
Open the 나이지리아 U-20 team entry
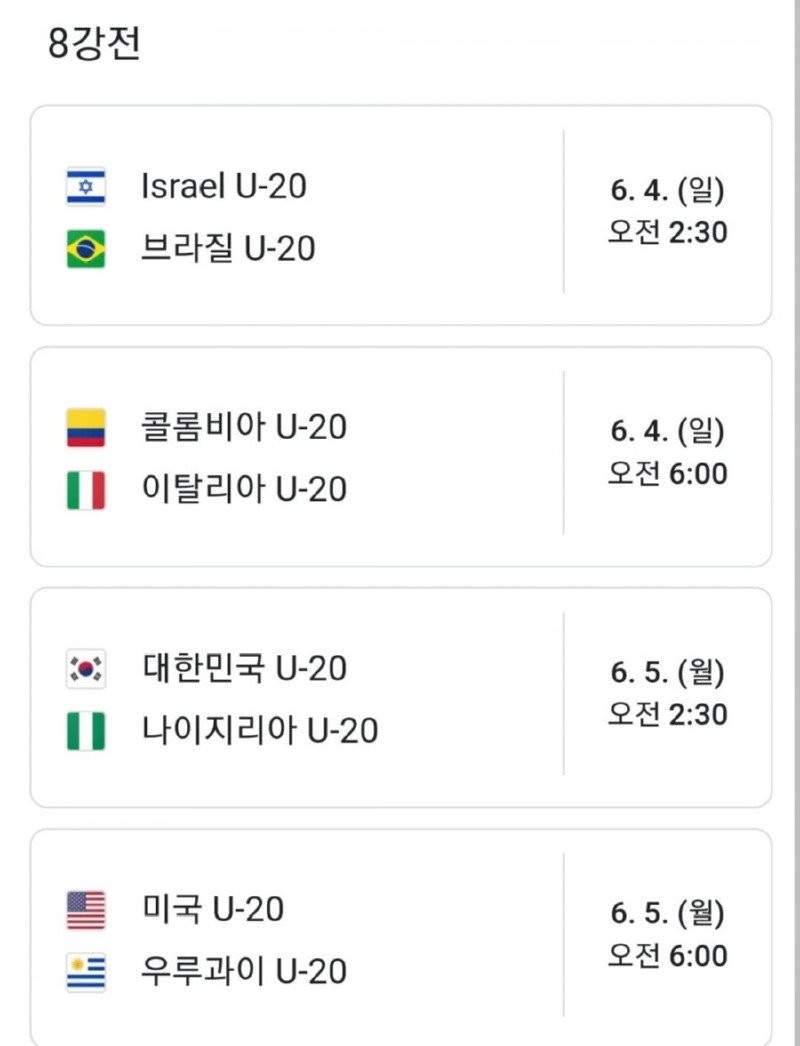(x=260, y=730)
